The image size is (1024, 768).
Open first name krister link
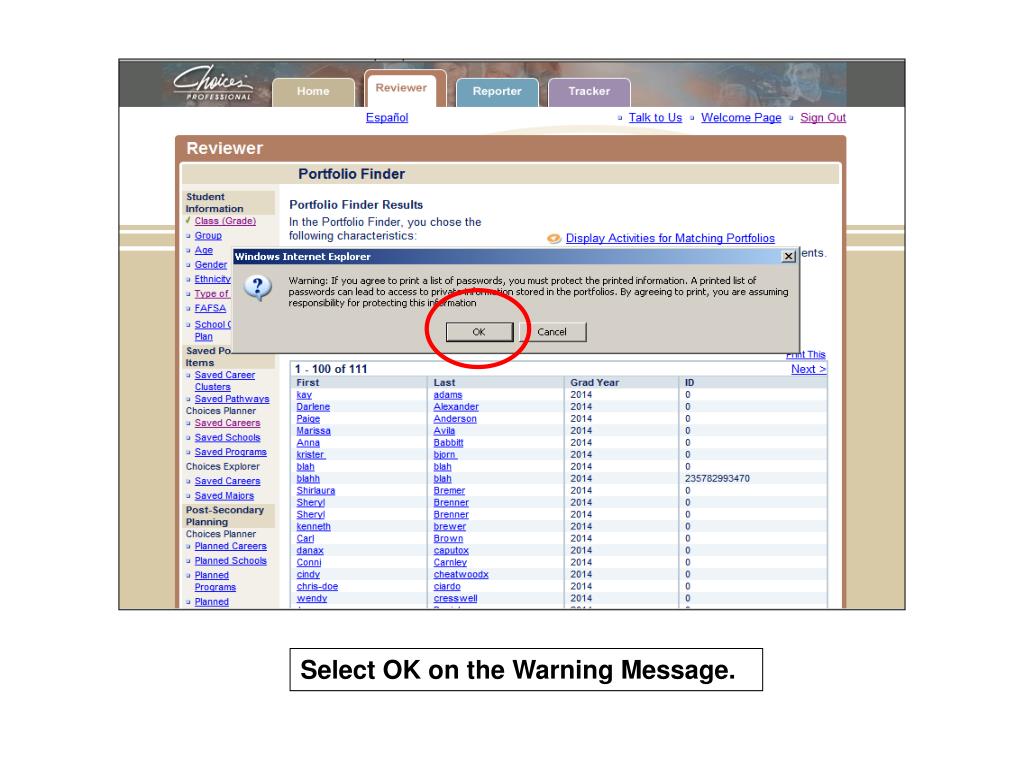[x=311, y=455]
